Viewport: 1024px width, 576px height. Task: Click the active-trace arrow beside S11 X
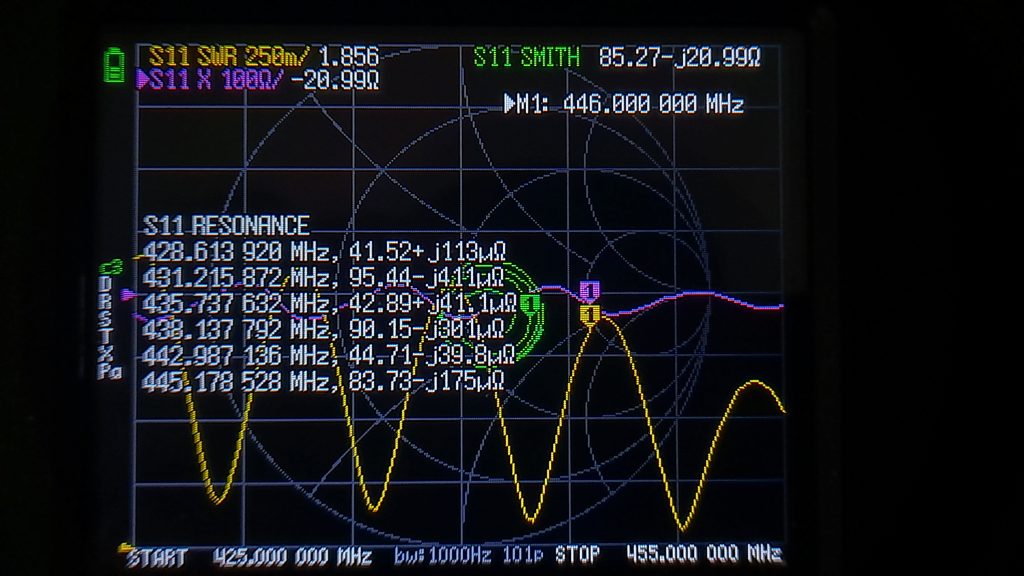click(x=142, y=81)
